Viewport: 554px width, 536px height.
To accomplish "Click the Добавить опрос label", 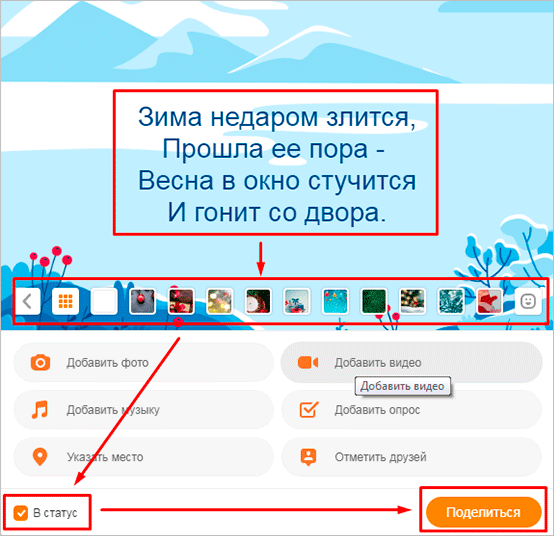I will pos(377,410).
